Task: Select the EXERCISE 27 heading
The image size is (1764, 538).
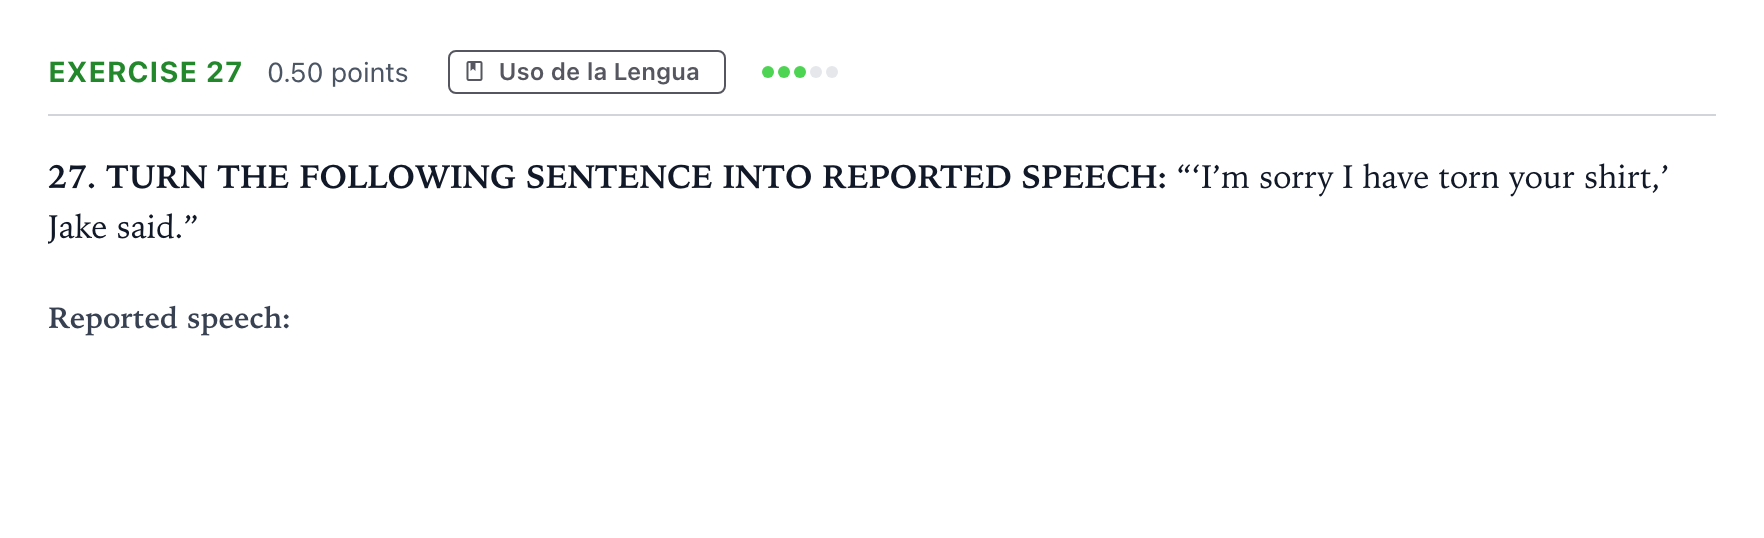Action: click(146, 72)
